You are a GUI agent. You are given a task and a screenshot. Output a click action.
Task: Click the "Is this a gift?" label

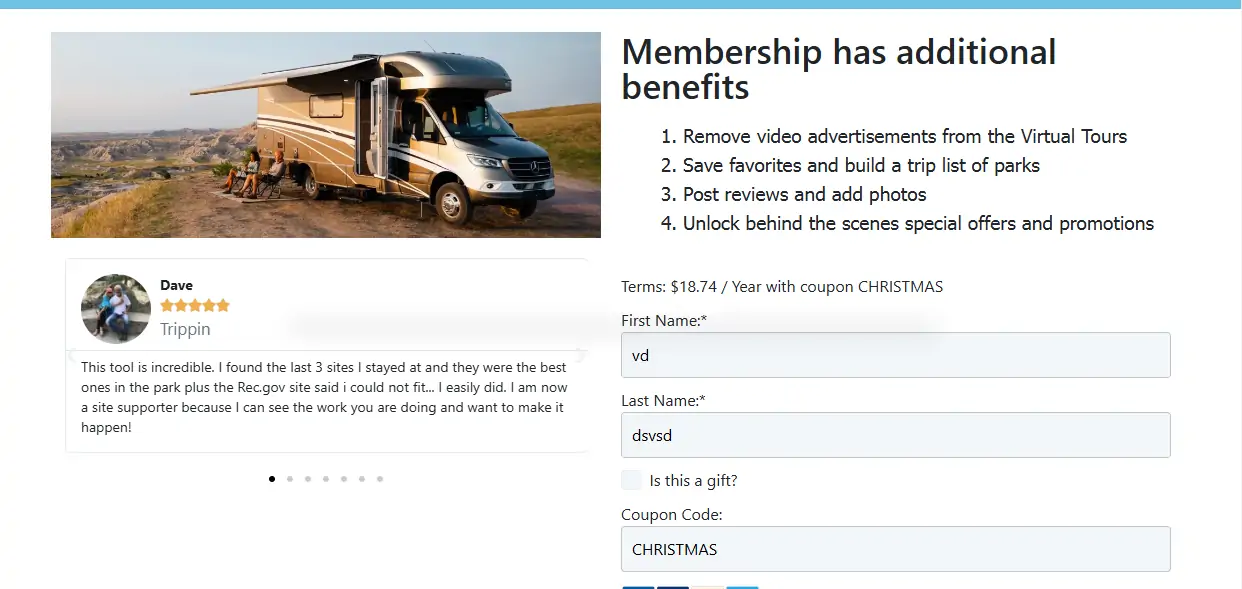pos(693,481)
